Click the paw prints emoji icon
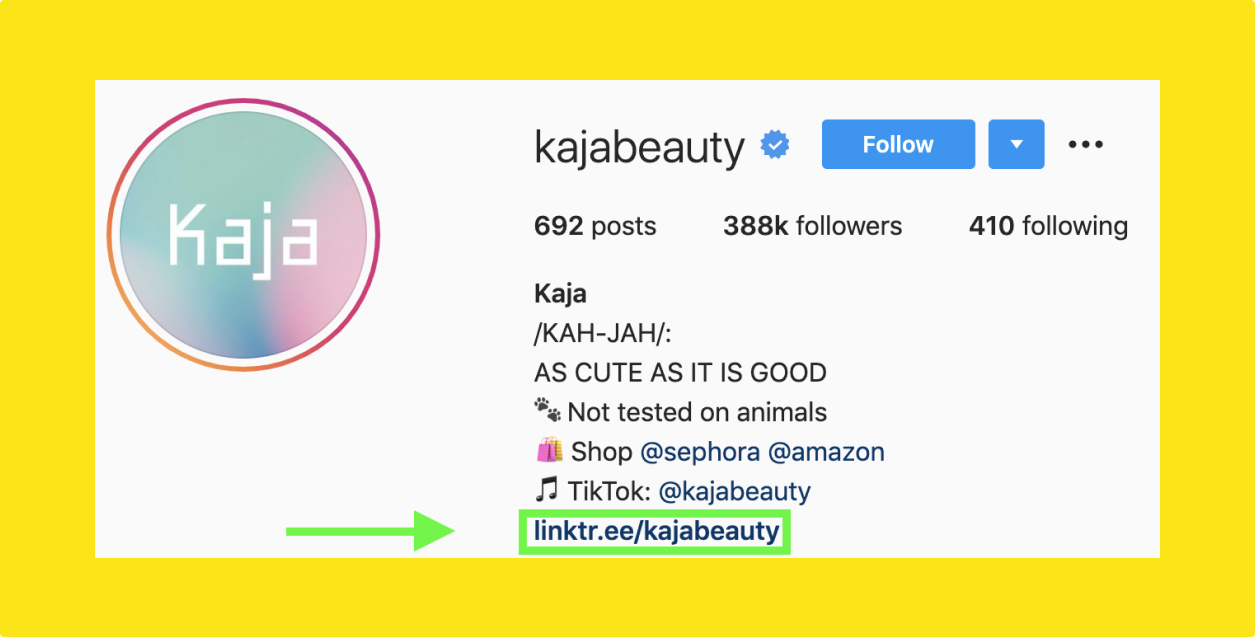This screenshot has width=1255, height=637. click(547, 411)
